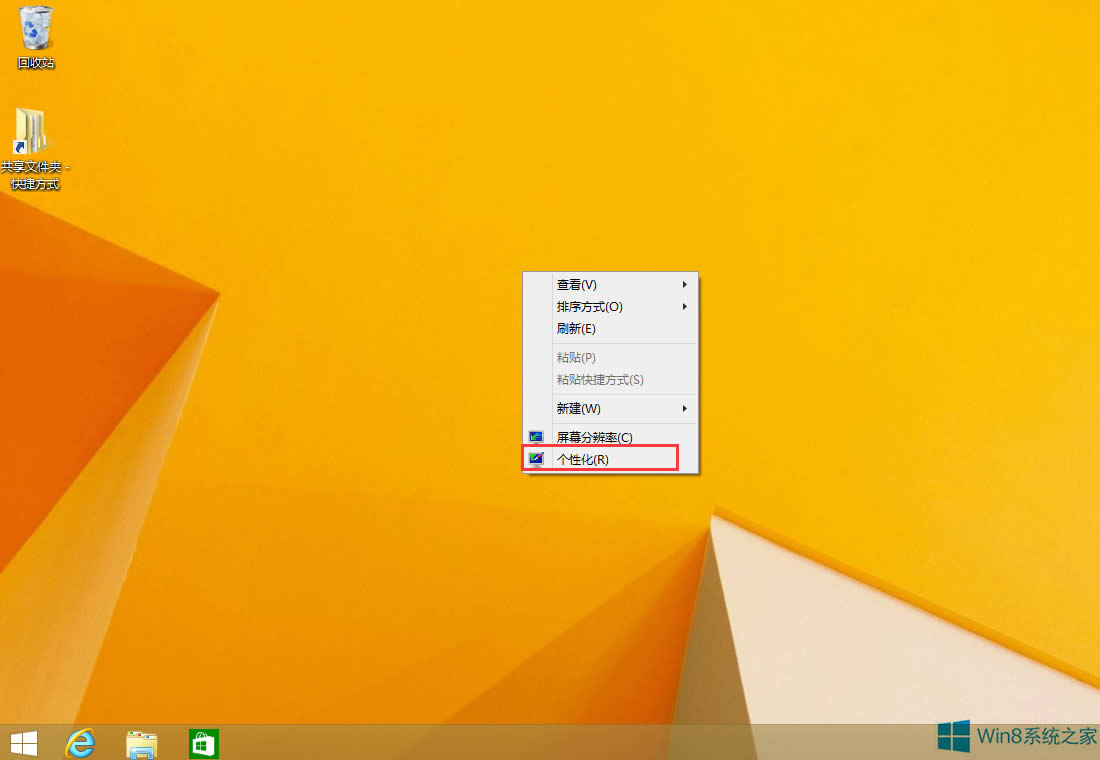Click the 粘贴快捷方式(S) menu entry
This screenshot has height=760, width=1100.
[x=600, y=379]
